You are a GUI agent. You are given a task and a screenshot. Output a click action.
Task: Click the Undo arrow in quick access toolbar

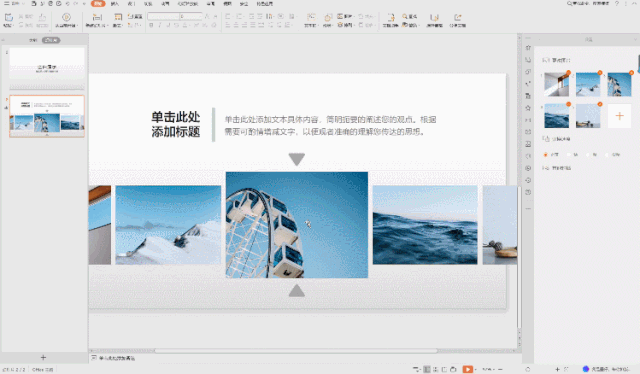click(67, 4)
